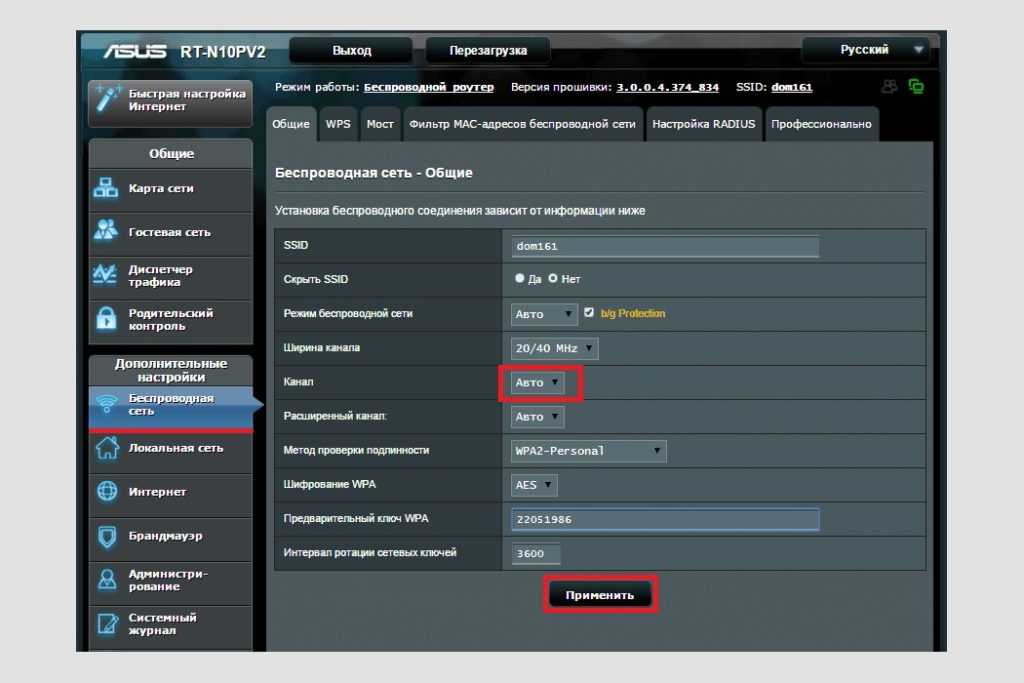
Task: Switch to the WPS tab
Action: (x=338, y=125)
